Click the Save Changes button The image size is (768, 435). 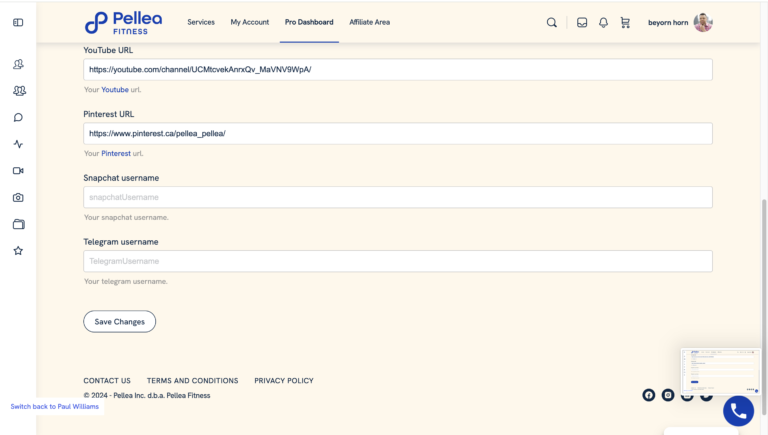tap(120, 321)
